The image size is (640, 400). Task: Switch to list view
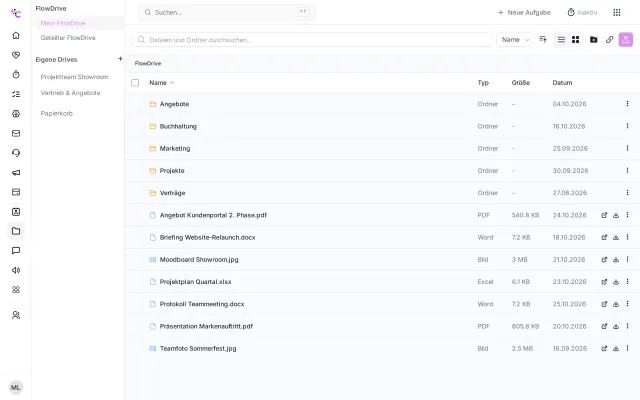pos(561,40)
